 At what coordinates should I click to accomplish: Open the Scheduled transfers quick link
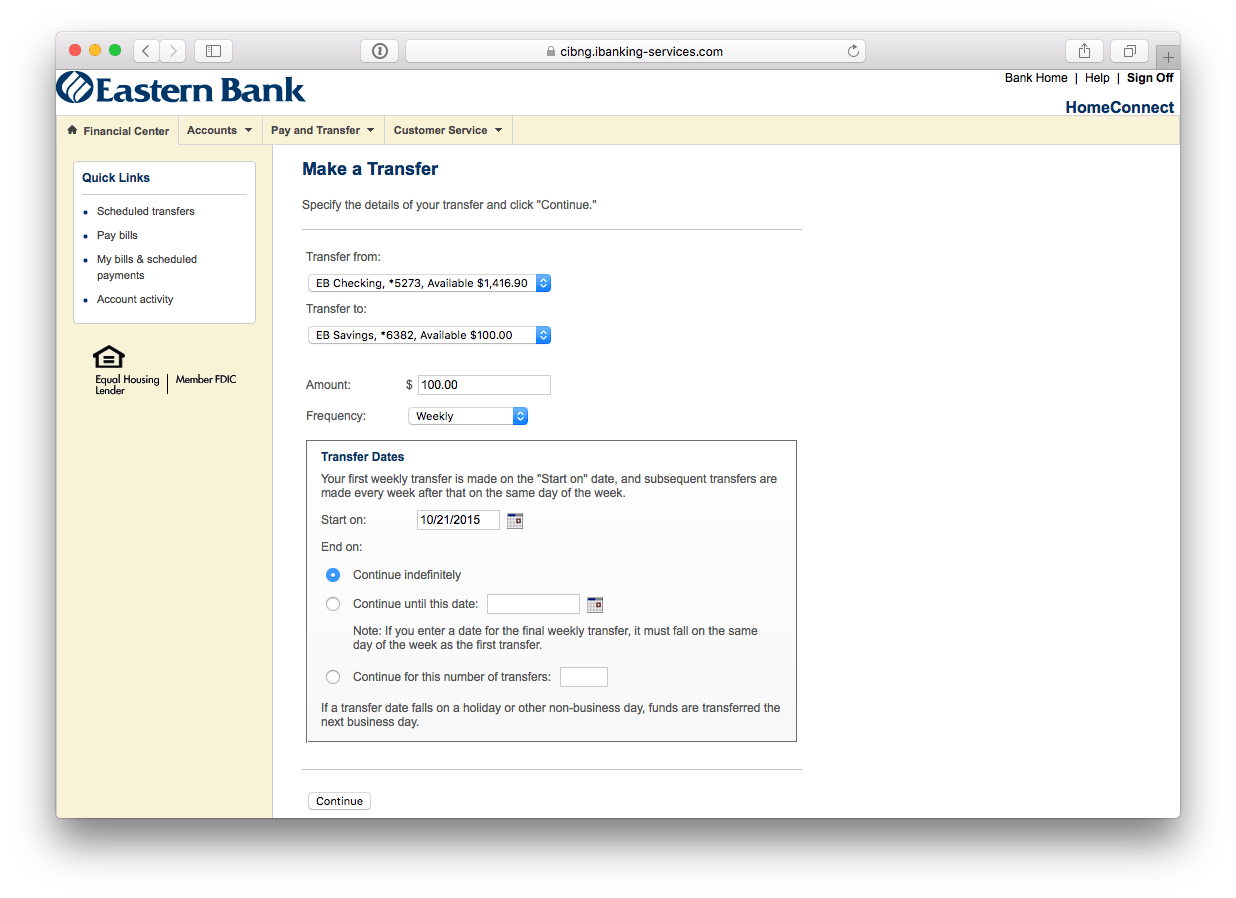coord(146,211)
